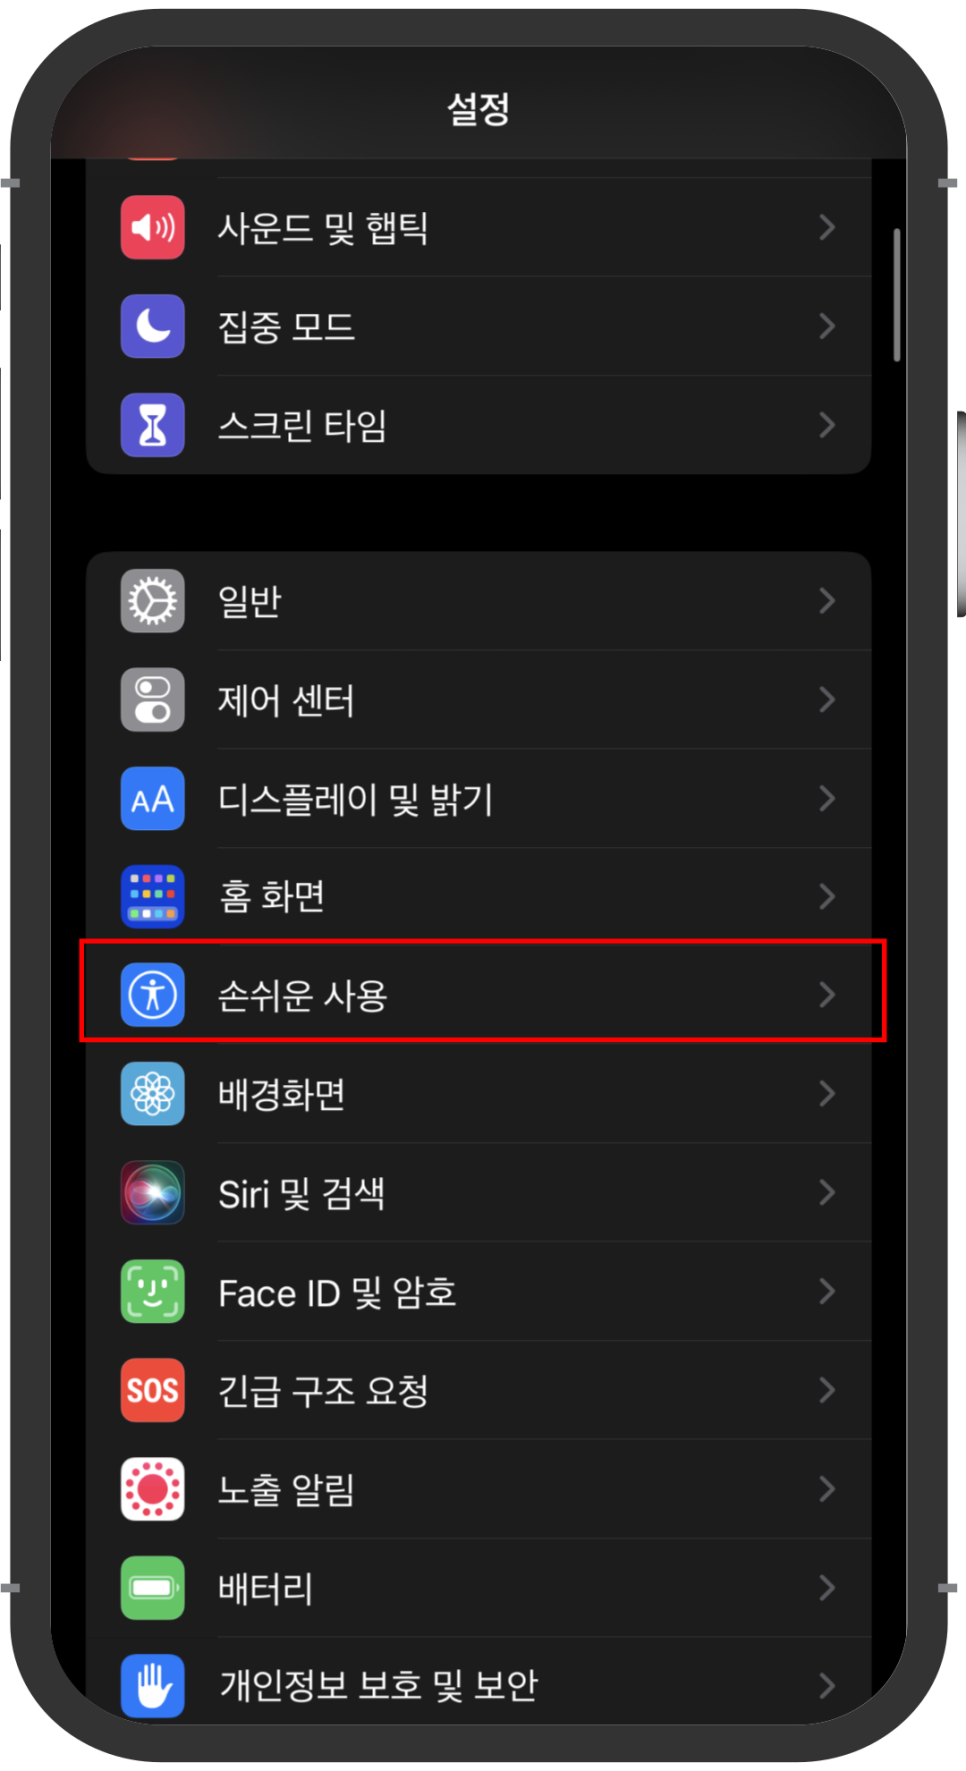Select the 디스플레이 및 밝기 label
The height and width of the screenshot is (1771, 966).
coord(356,799)
